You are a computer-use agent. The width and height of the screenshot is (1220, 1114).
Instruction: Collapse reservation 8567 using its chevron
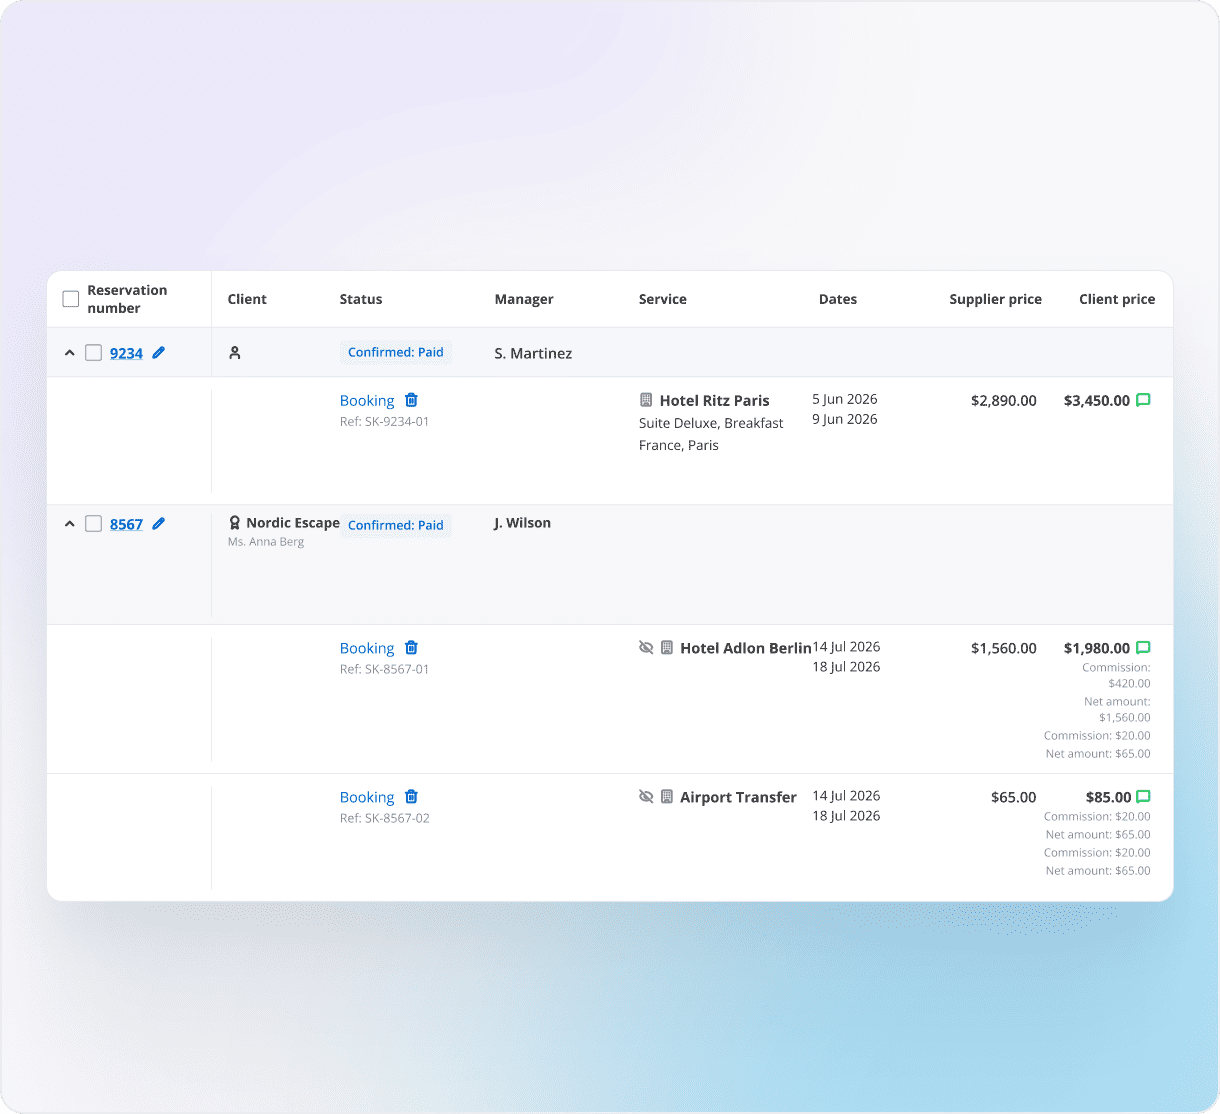[x=69, y=524]
